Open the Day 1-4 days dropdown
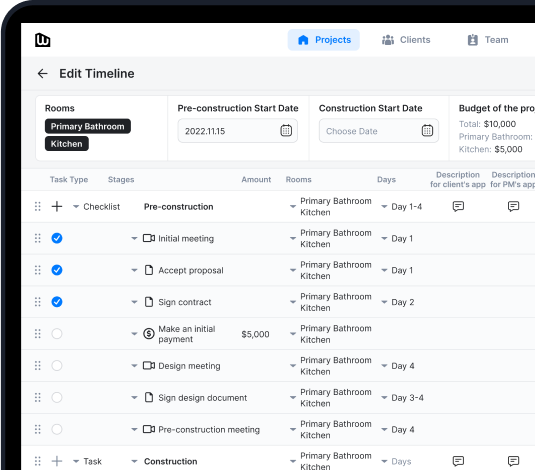 coord(384,206)
